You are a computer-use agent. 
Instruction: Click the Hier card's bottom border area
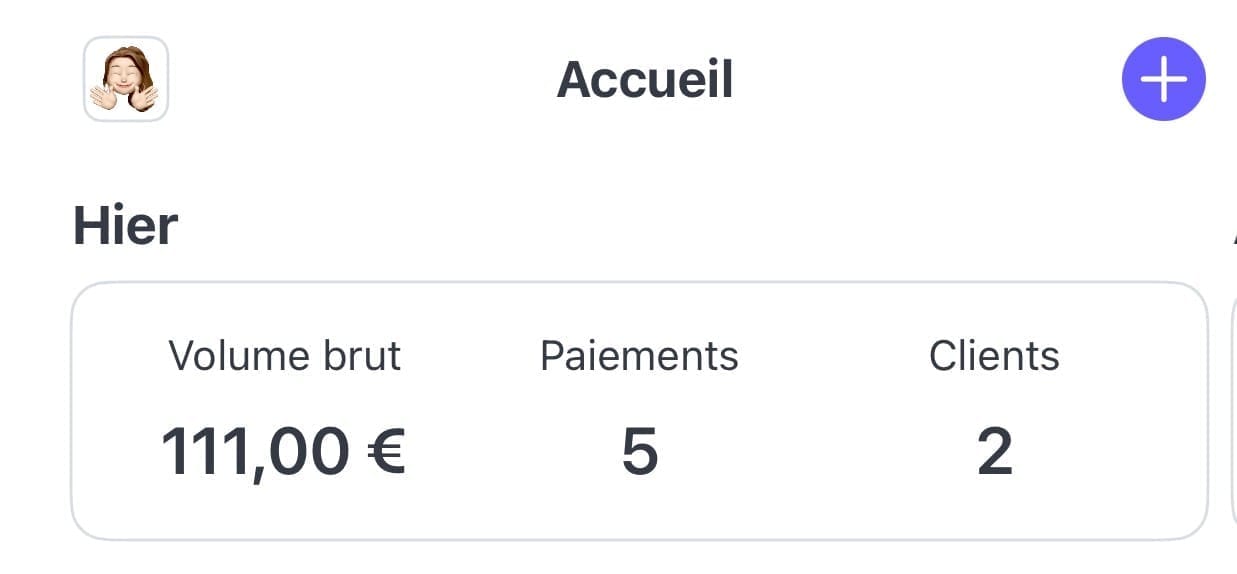(640, 538)
